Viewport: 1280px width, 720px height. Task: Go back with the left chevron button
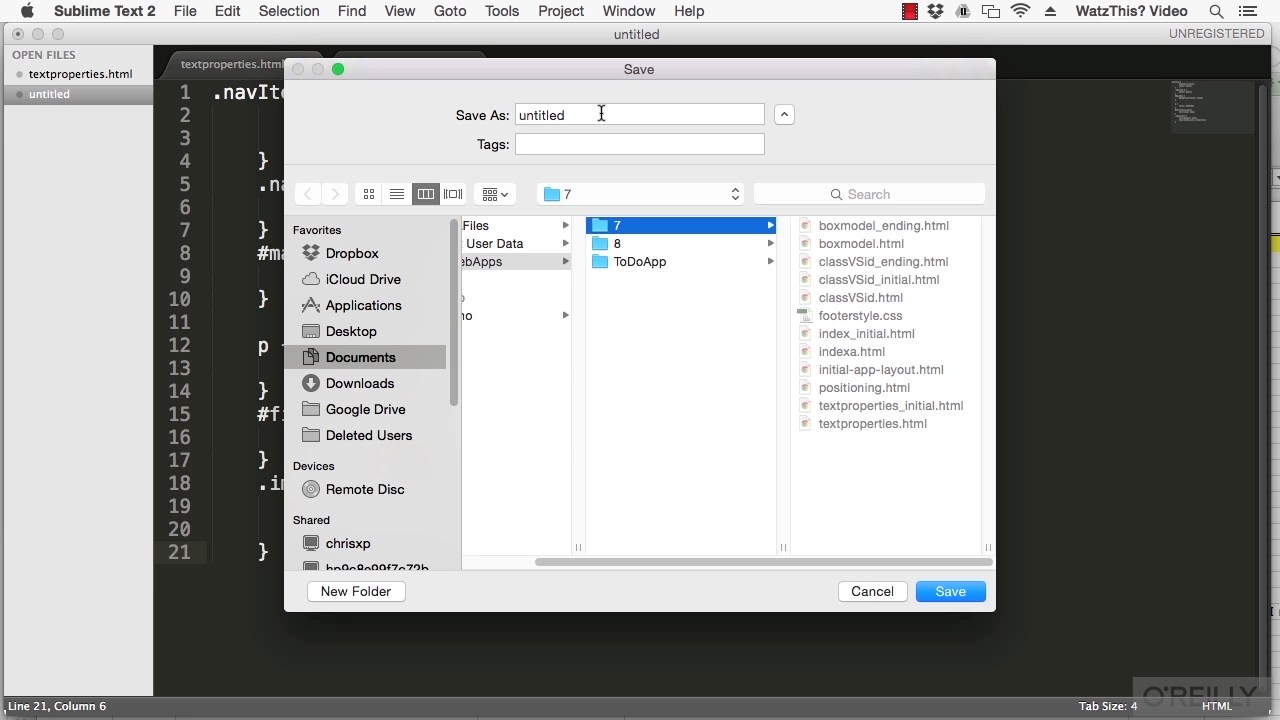pos(308,194)
